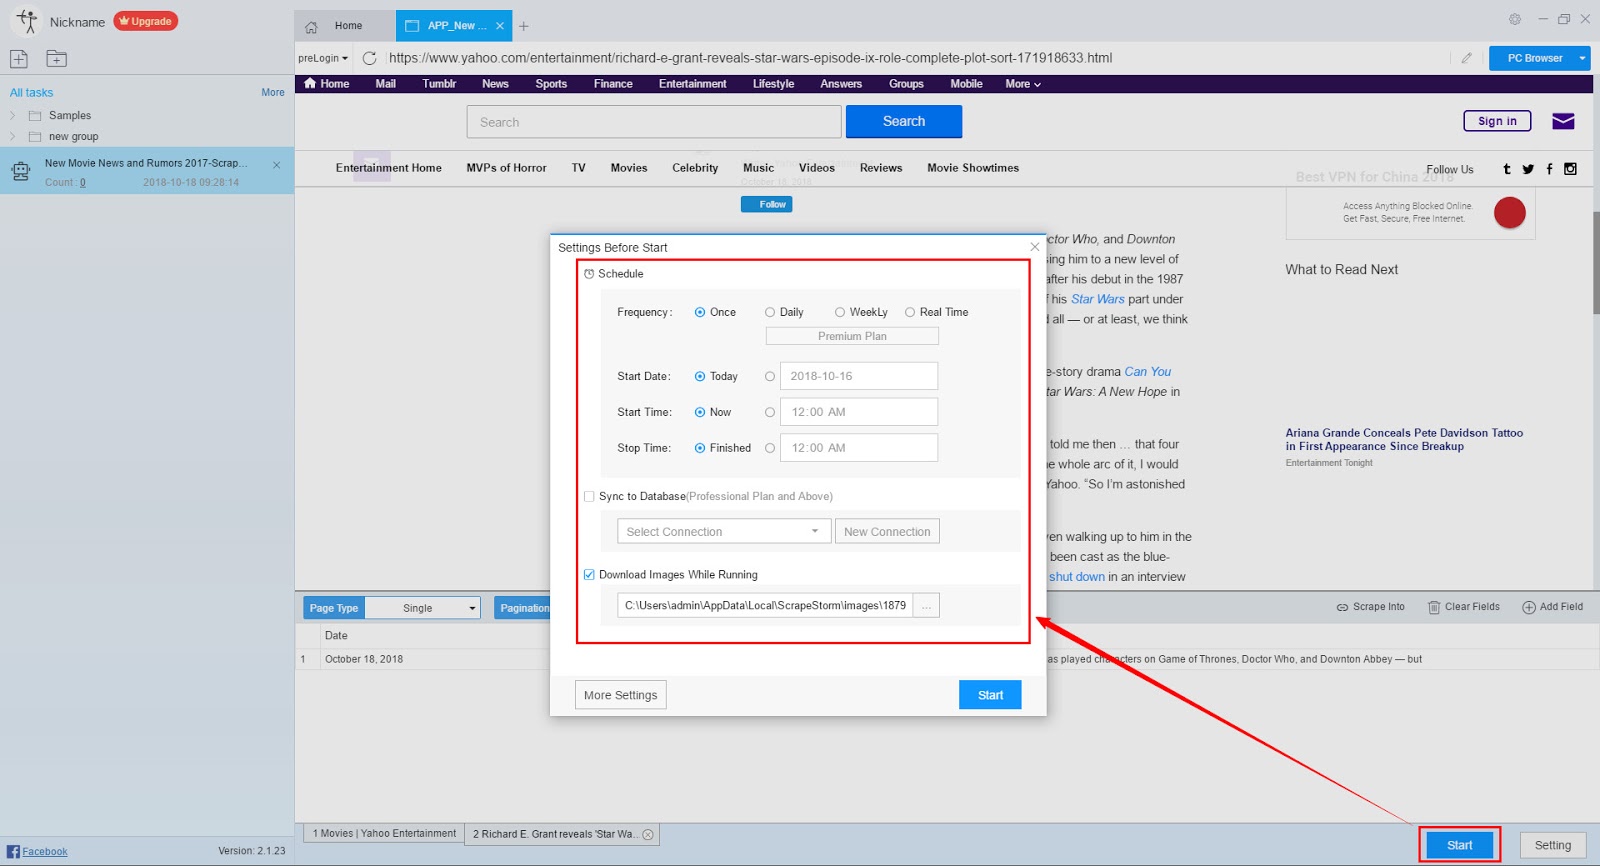This screenshot has height=866, width=1600.
Task: Click the Yahoo search field
Action: (654, 122)
